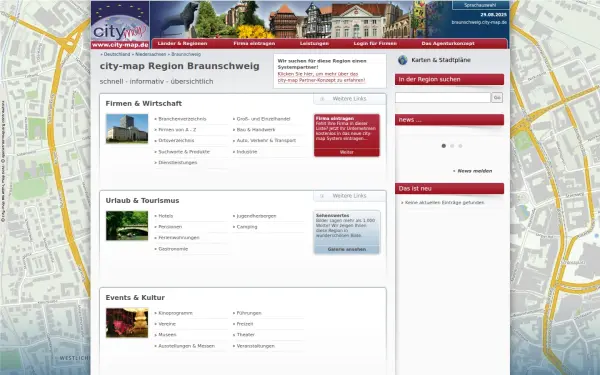Open Museen link
600x375 pixels.
(x=167, y=335)
